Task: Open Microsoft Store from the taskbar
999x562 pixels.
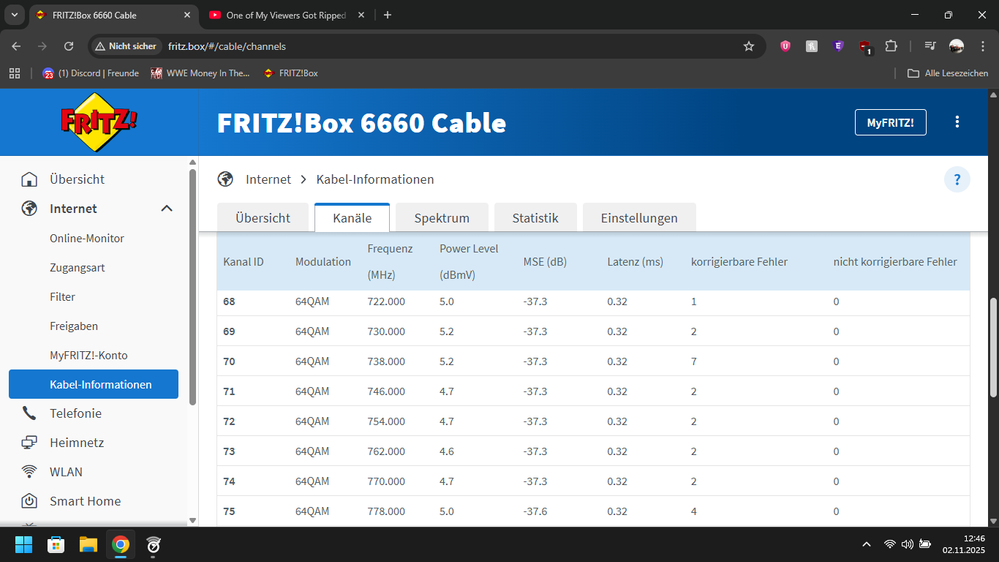Action: pos(56,545)
